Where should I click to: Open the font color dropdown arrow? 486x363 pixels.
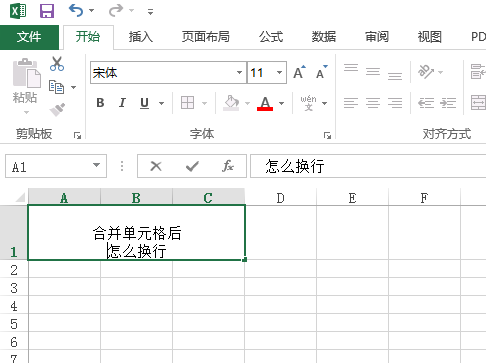tap(281, 103)
